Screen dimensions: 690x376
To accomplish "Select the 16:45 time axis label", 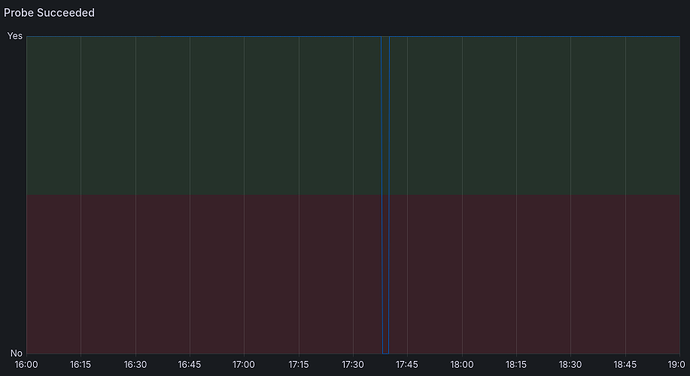I will point(190,365).
